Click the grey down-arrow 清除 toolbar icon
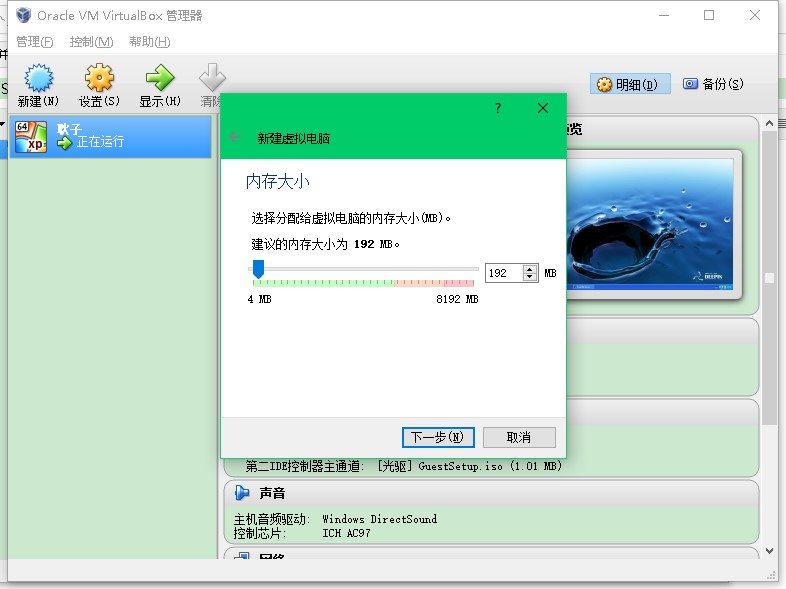Screen dimensions: 786x589 pyautogui.click(x=212, y=79)
